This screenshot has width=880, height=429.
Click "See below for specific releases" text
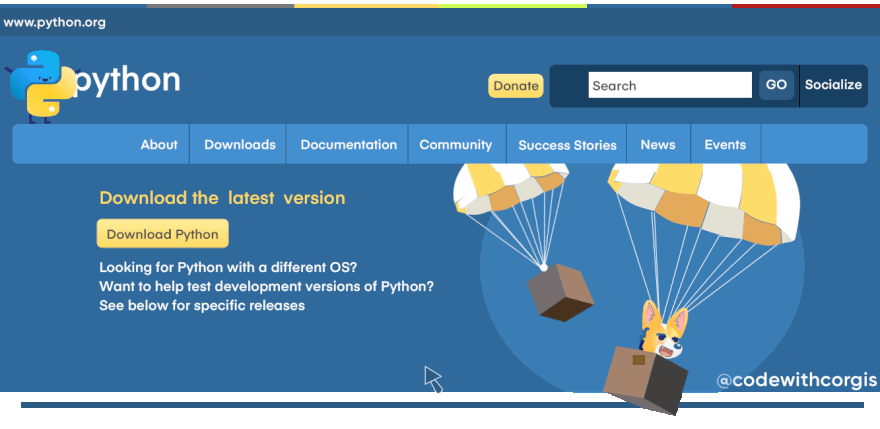(x=202, y=305)
